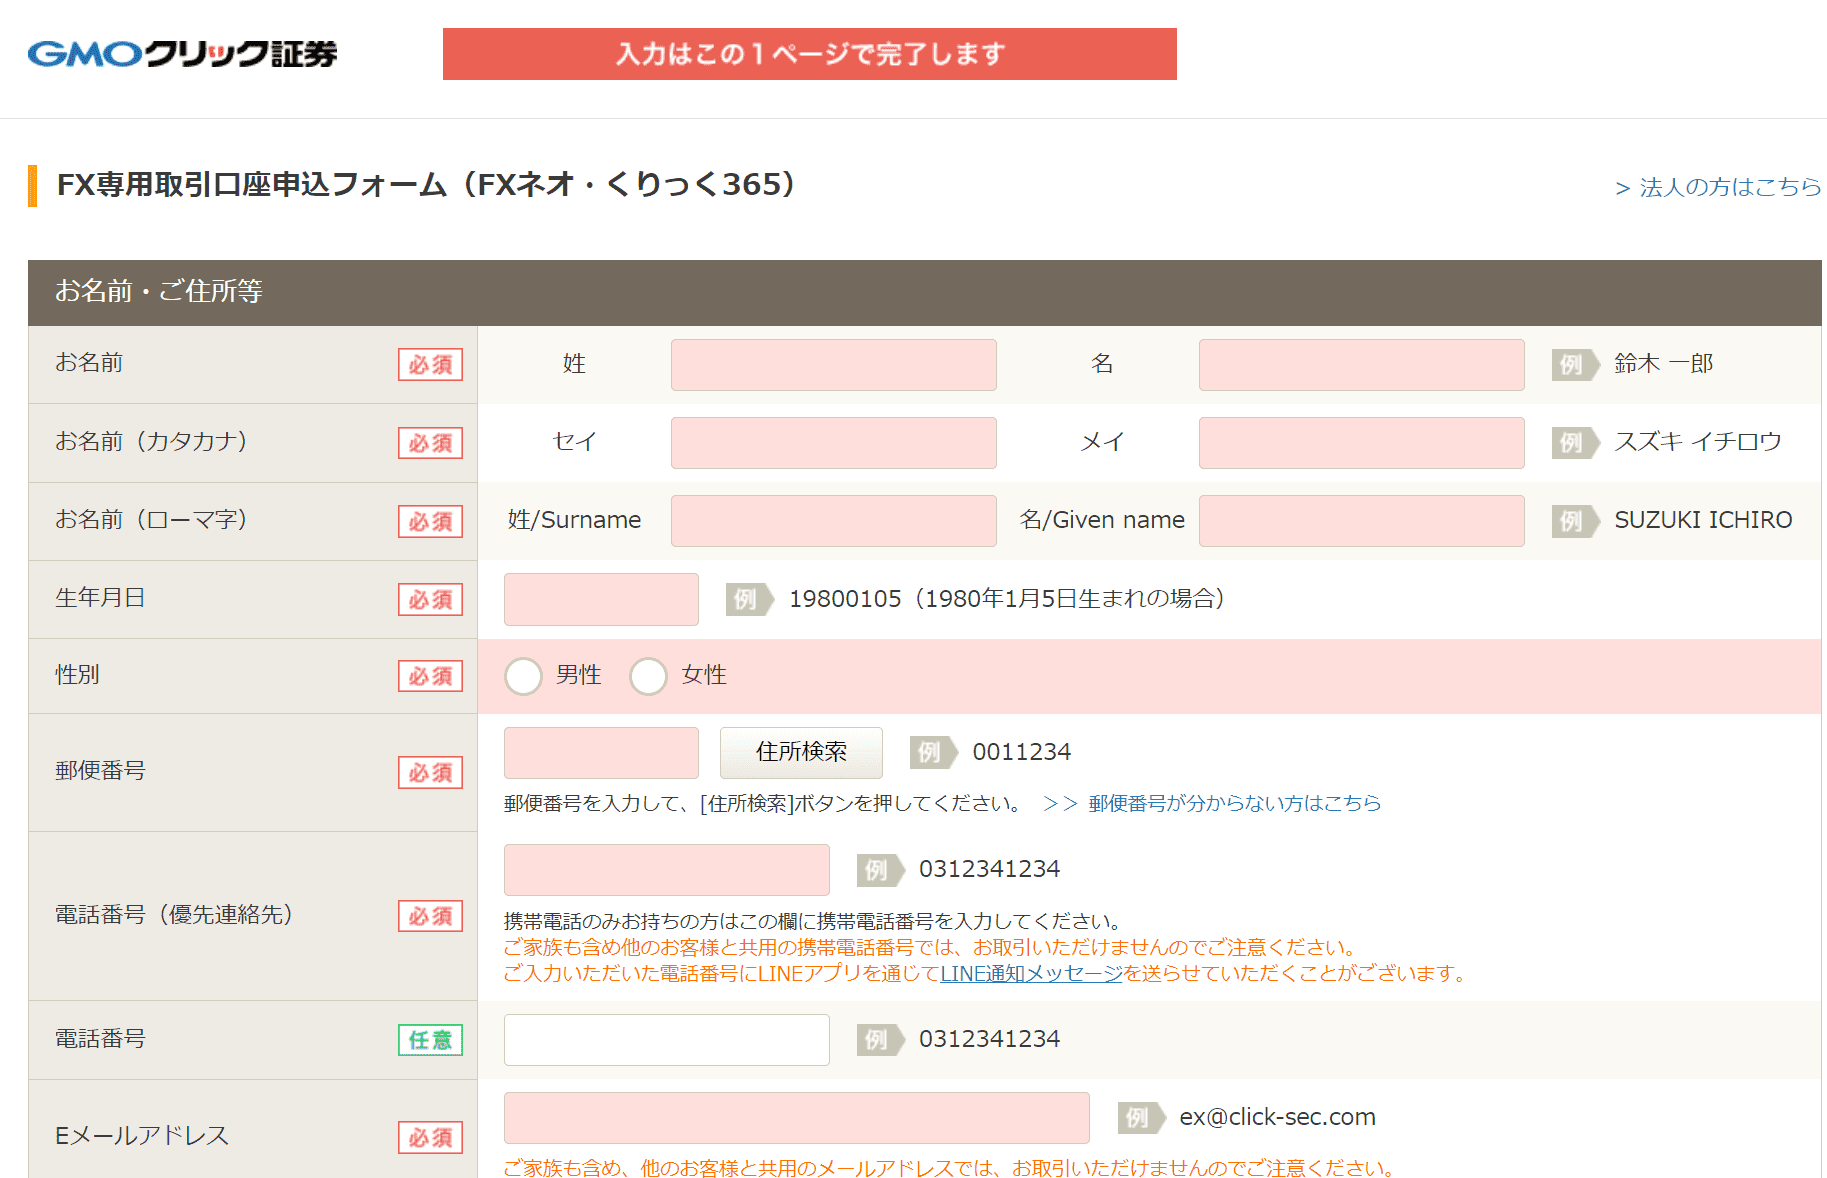The width and height of the screenshot is (1827, 1178).
Task: Click the 必須 badge in 性別 row
Action: click(x=430, y=677)
